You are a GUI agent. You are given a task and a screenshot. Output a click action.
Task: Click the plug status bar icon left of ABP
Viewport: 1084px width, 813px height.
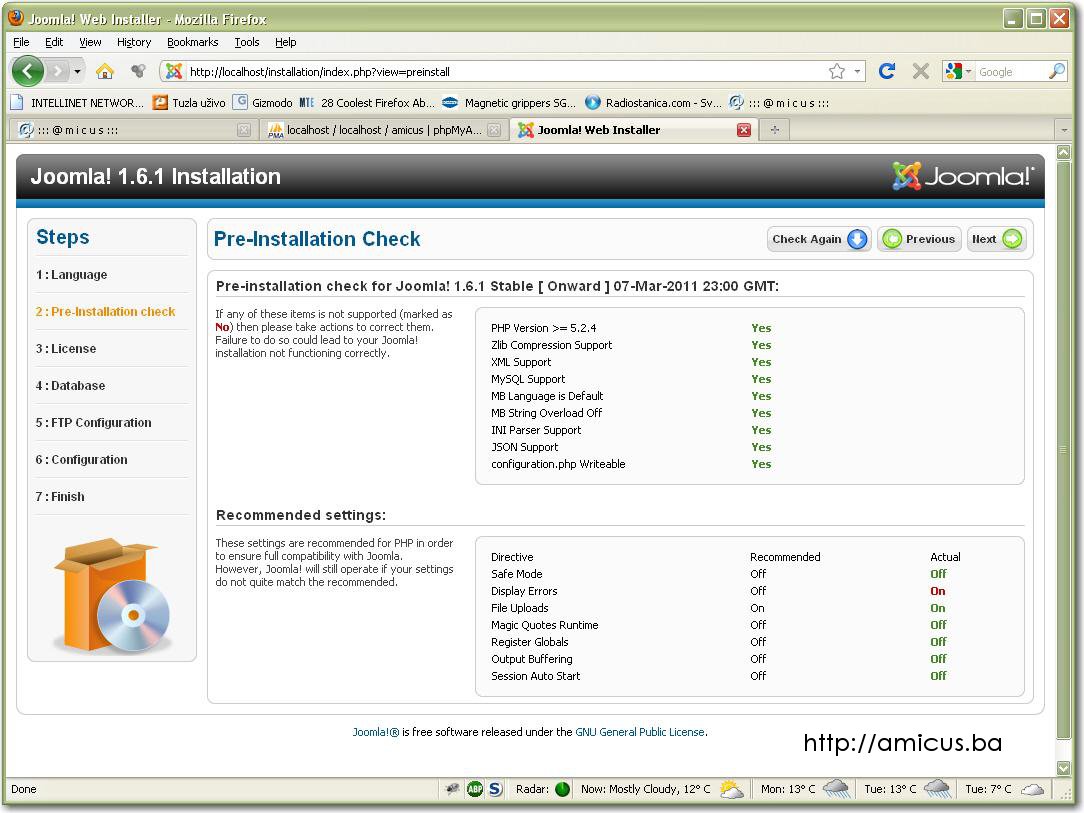tap(452, 789)
